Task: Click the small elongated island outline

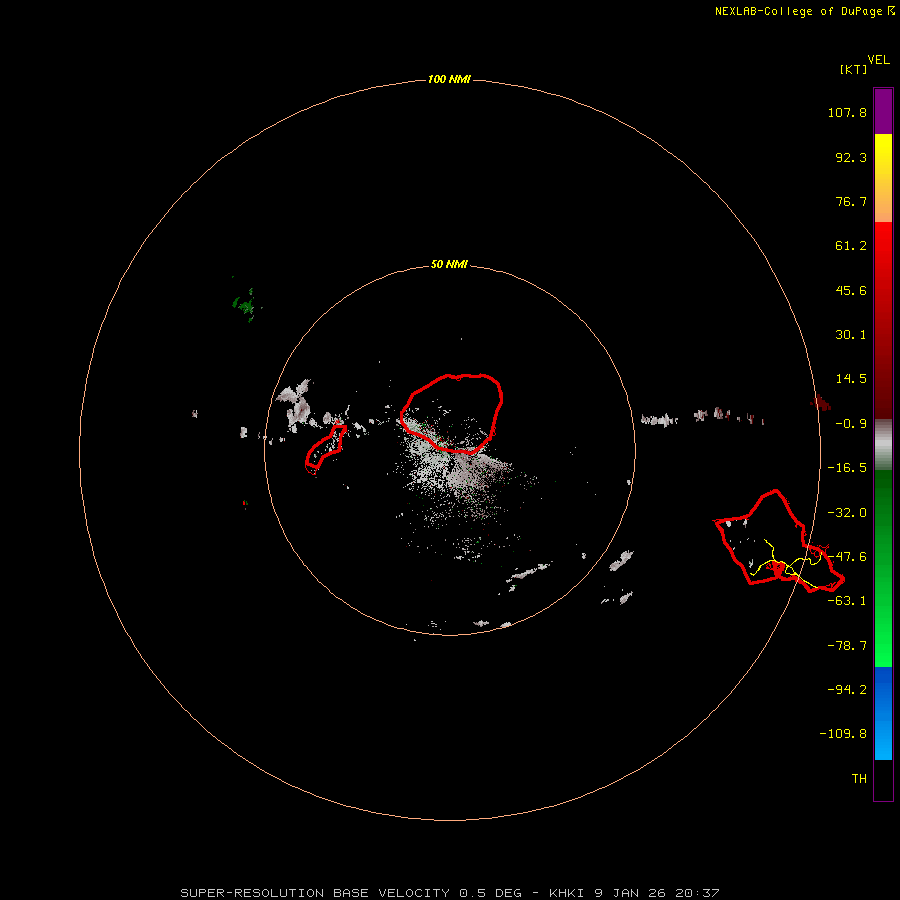Action: tap(325, 448)
